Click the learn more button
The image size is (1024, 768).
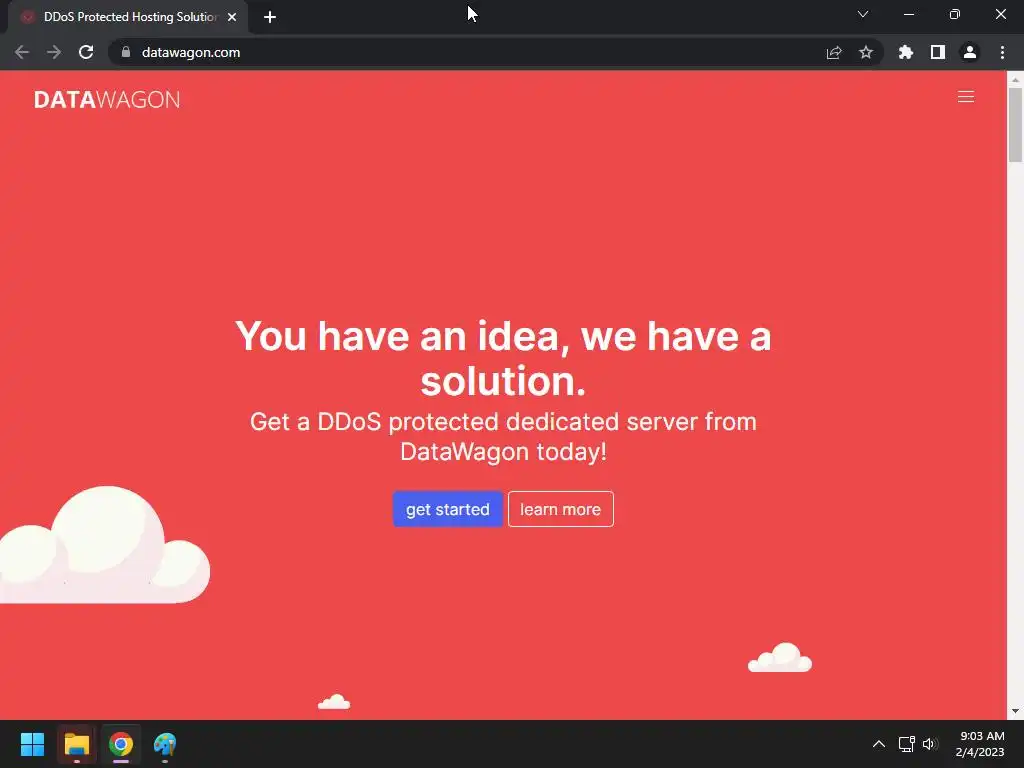tap(560, 509)
